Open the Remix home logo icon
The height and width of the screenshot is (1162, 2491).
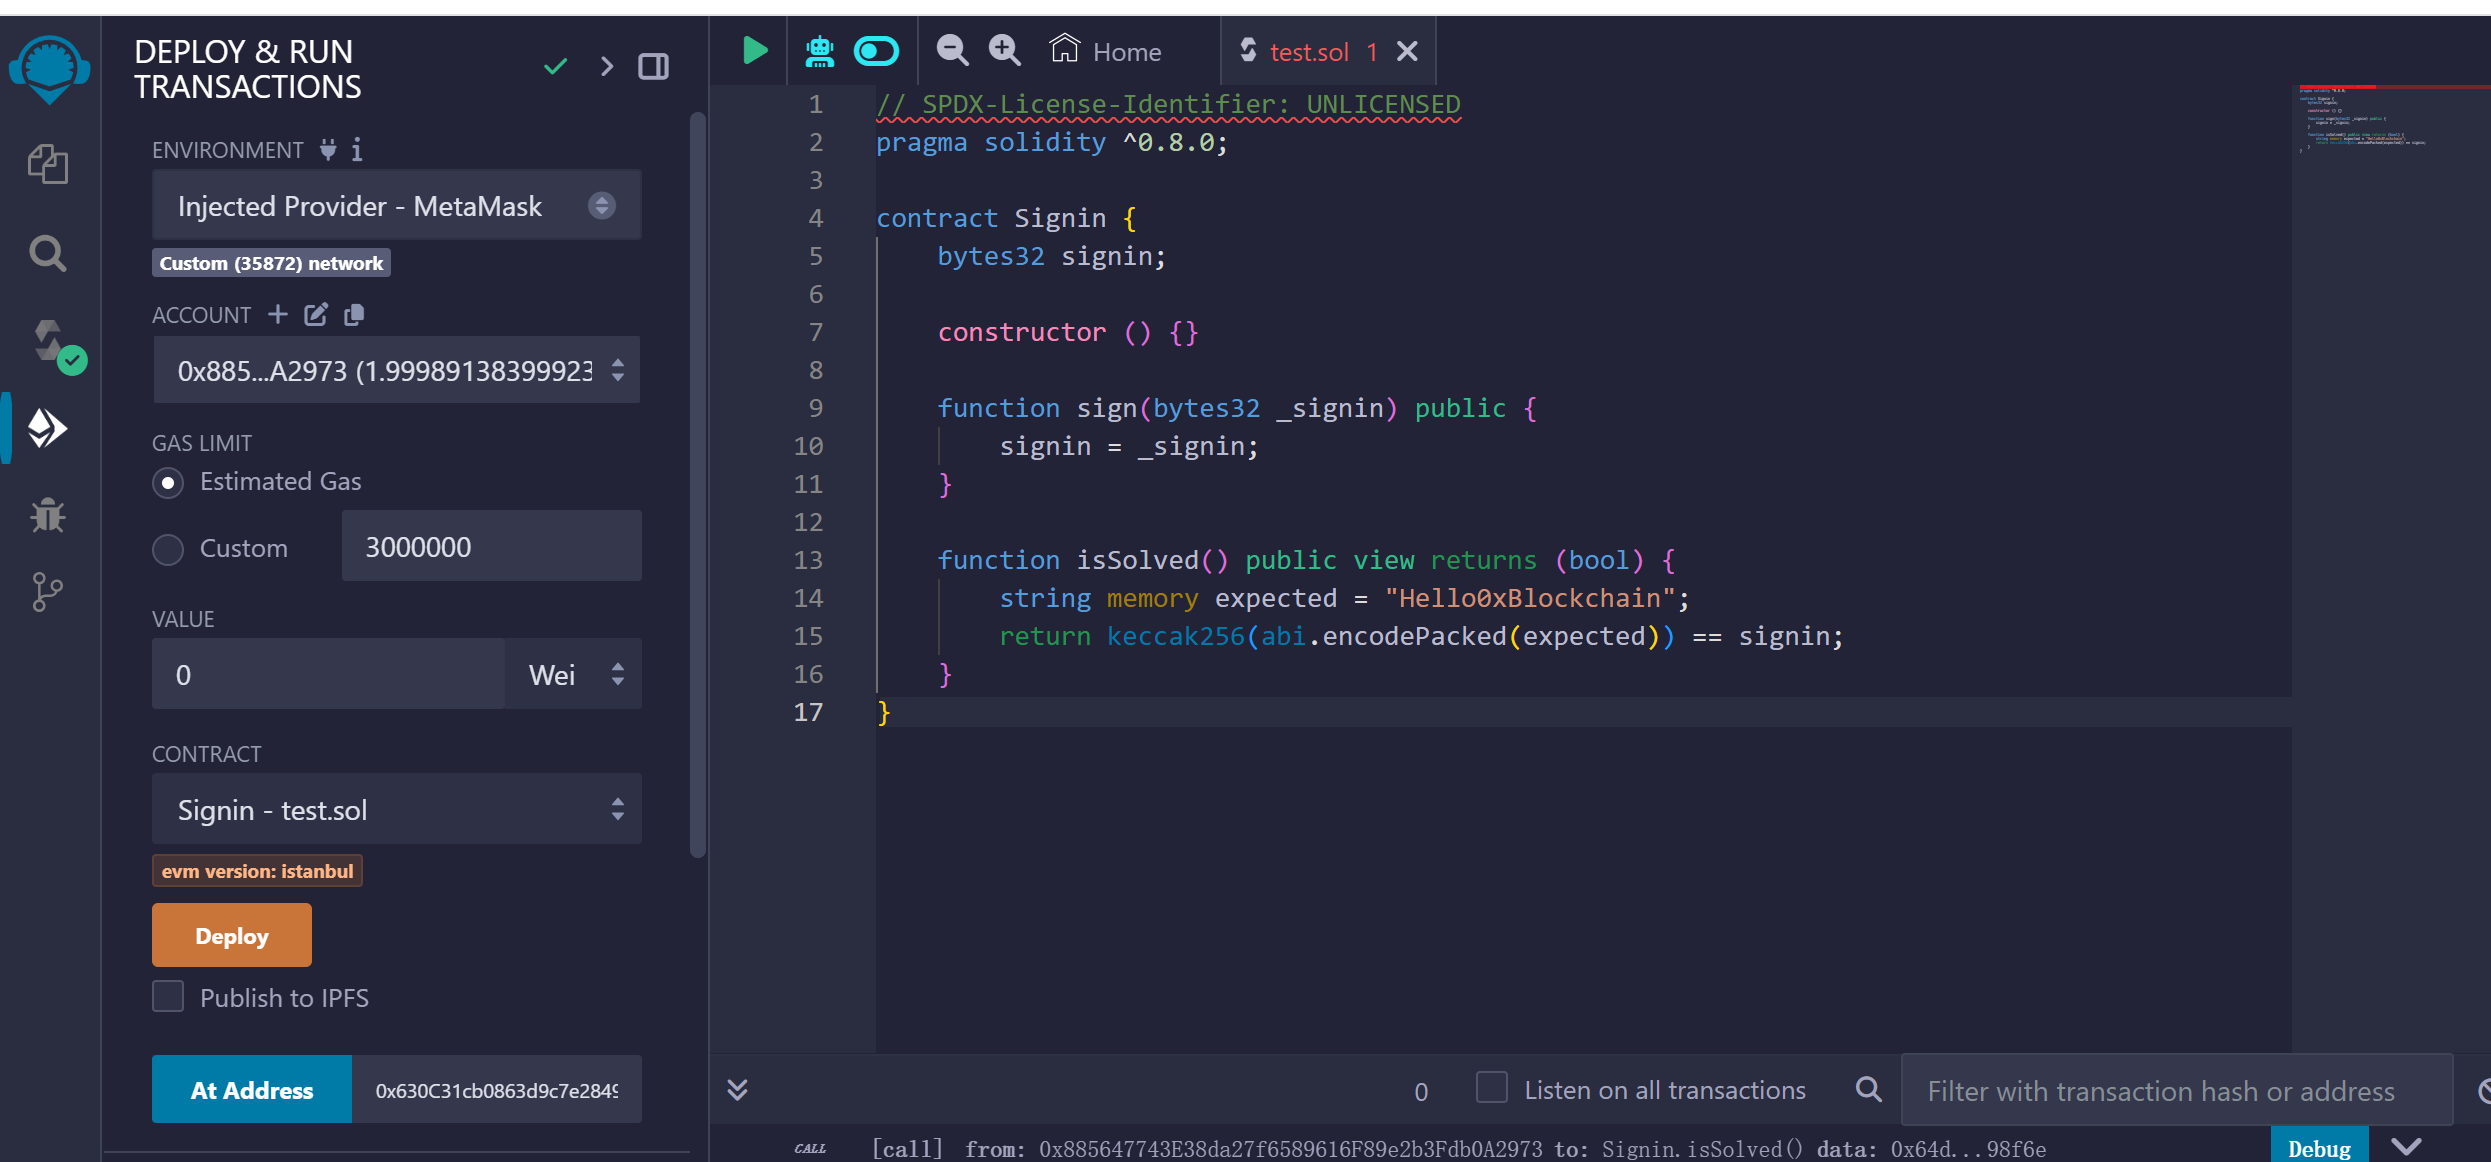49,68
